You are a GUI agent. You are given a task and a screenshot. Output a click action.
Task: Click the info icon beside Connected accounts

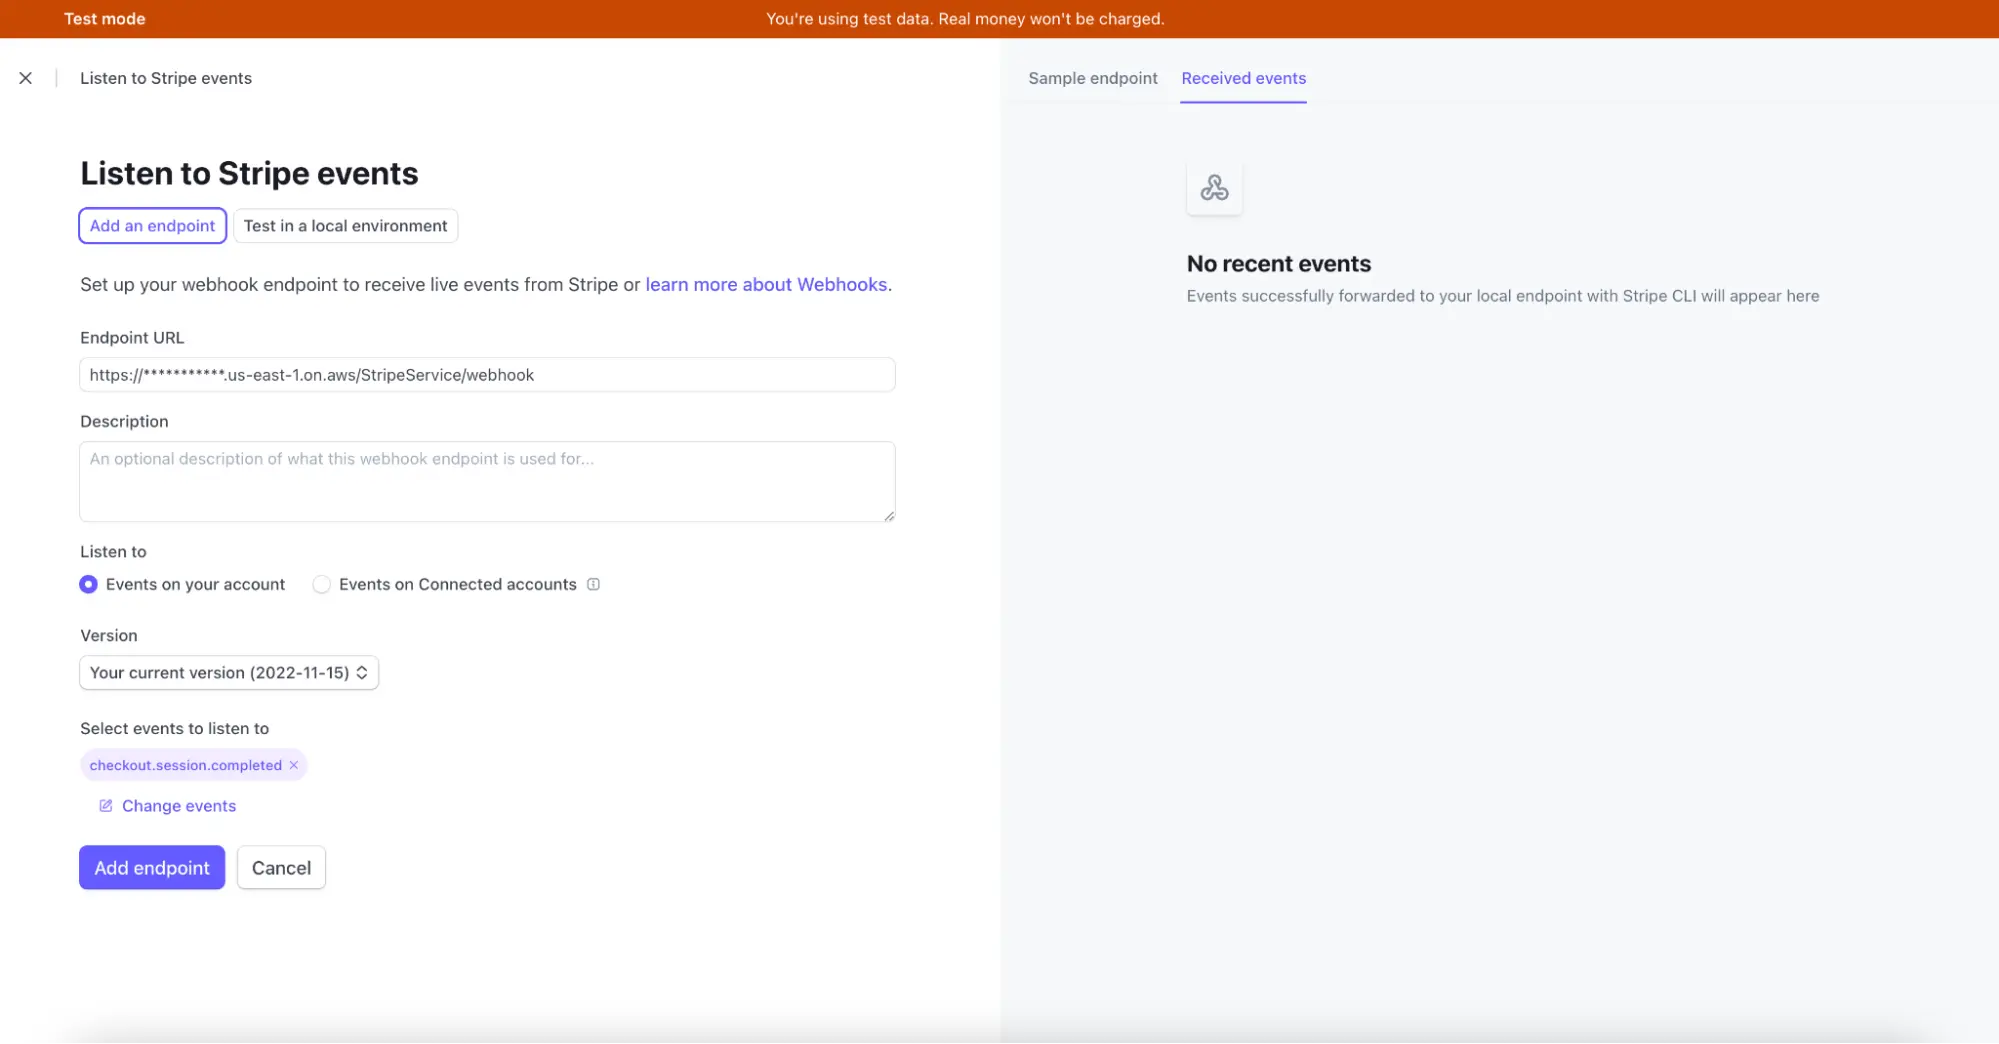coord(593,584)
